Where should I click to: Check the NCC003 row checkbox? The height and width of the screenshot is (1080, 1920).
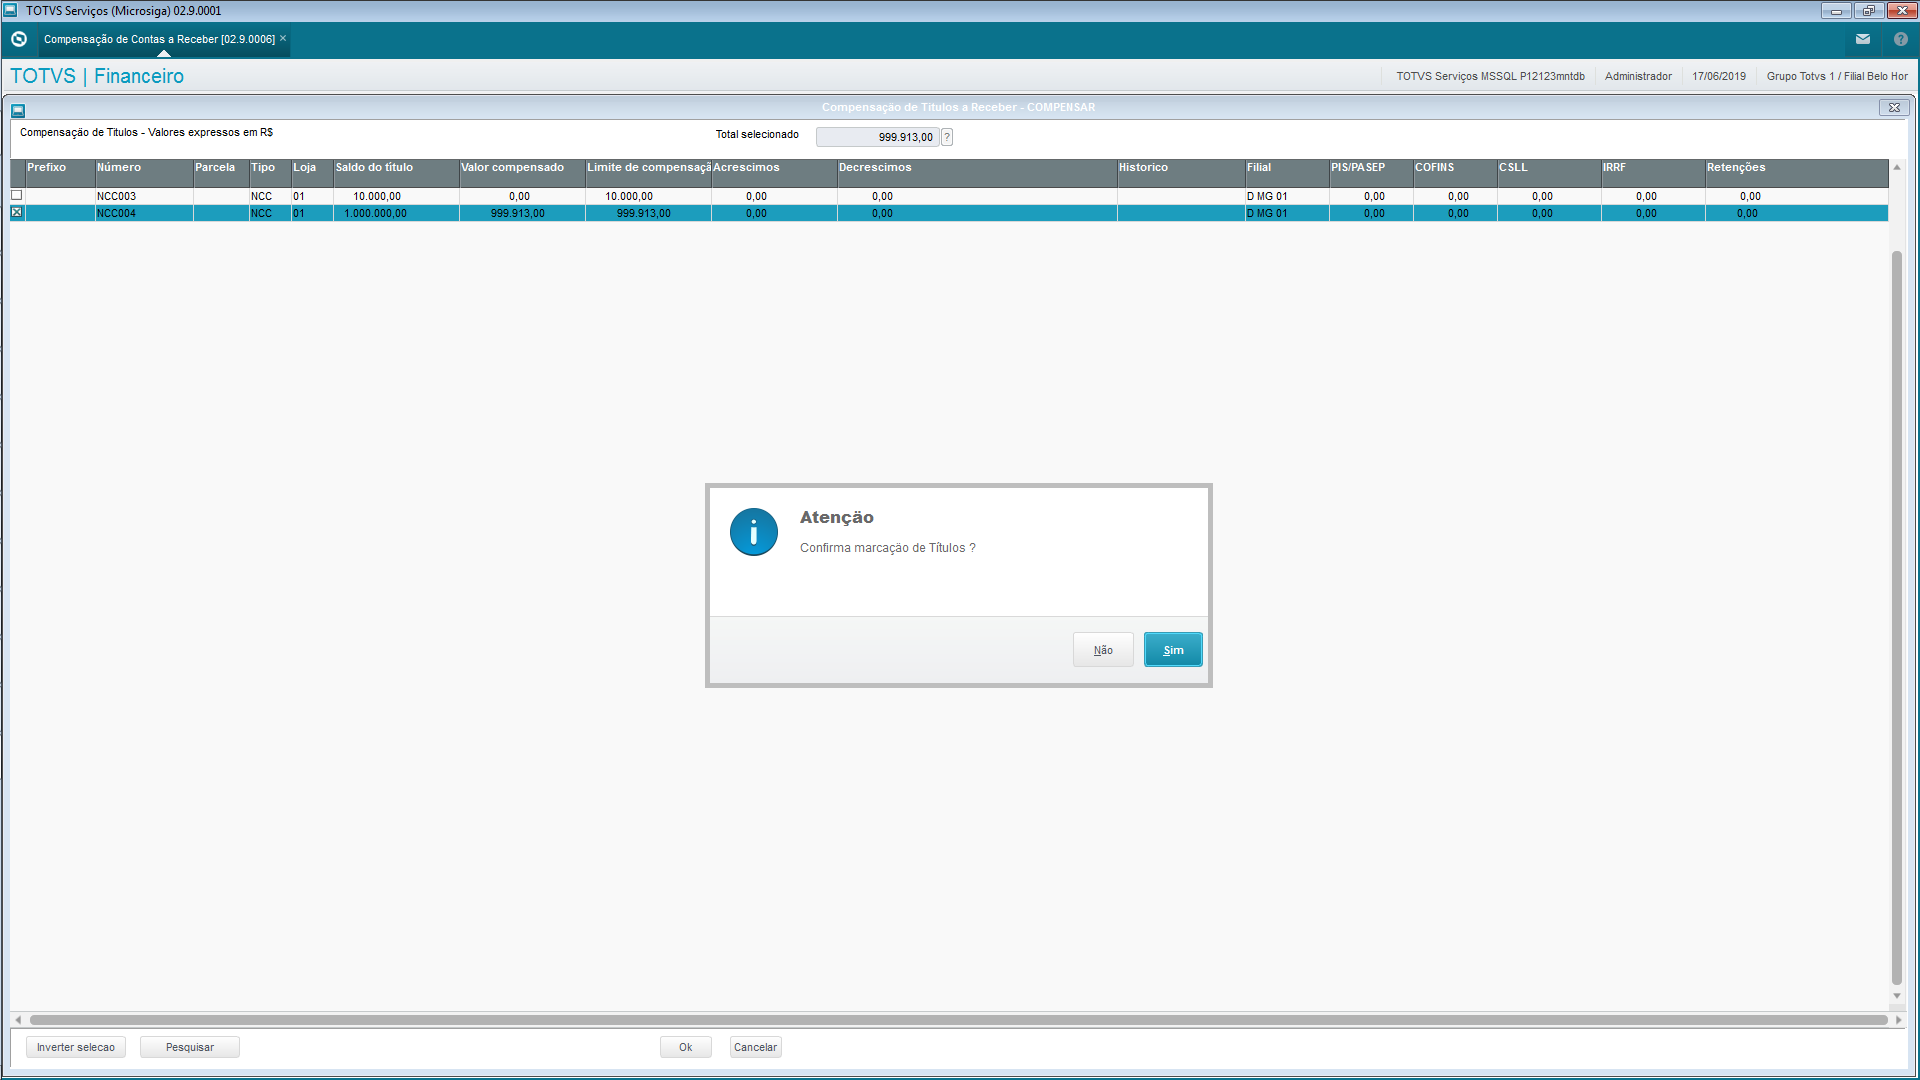[16, 196]
